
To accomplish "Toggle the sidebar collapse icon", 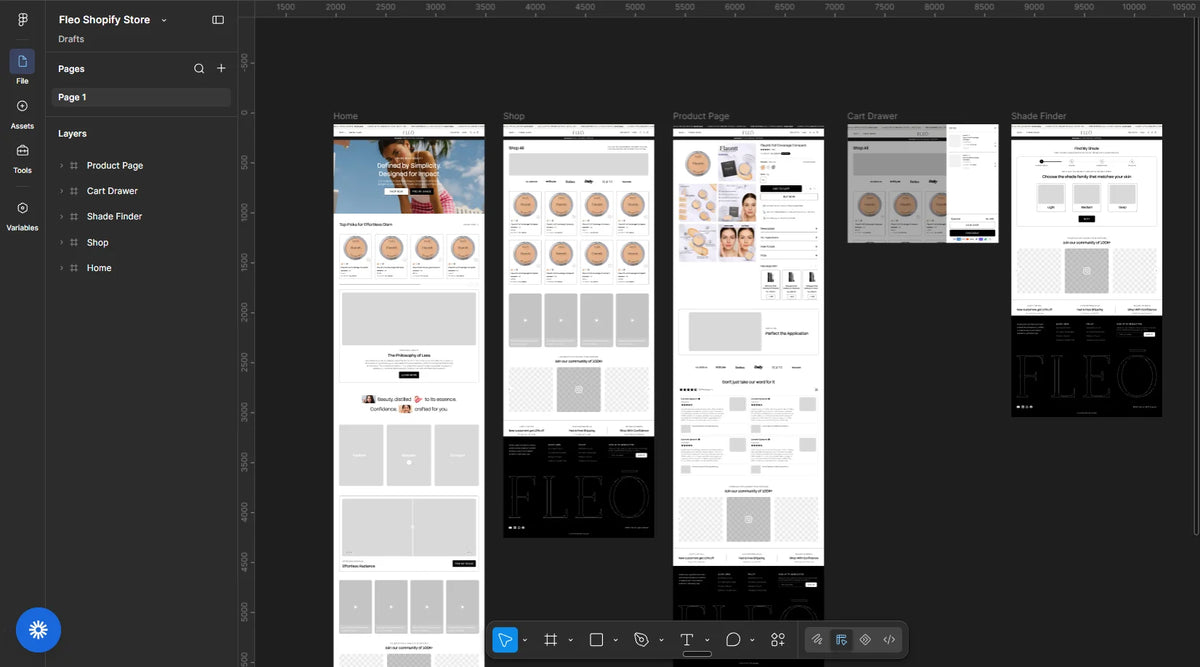I will [x=218, y=20].
